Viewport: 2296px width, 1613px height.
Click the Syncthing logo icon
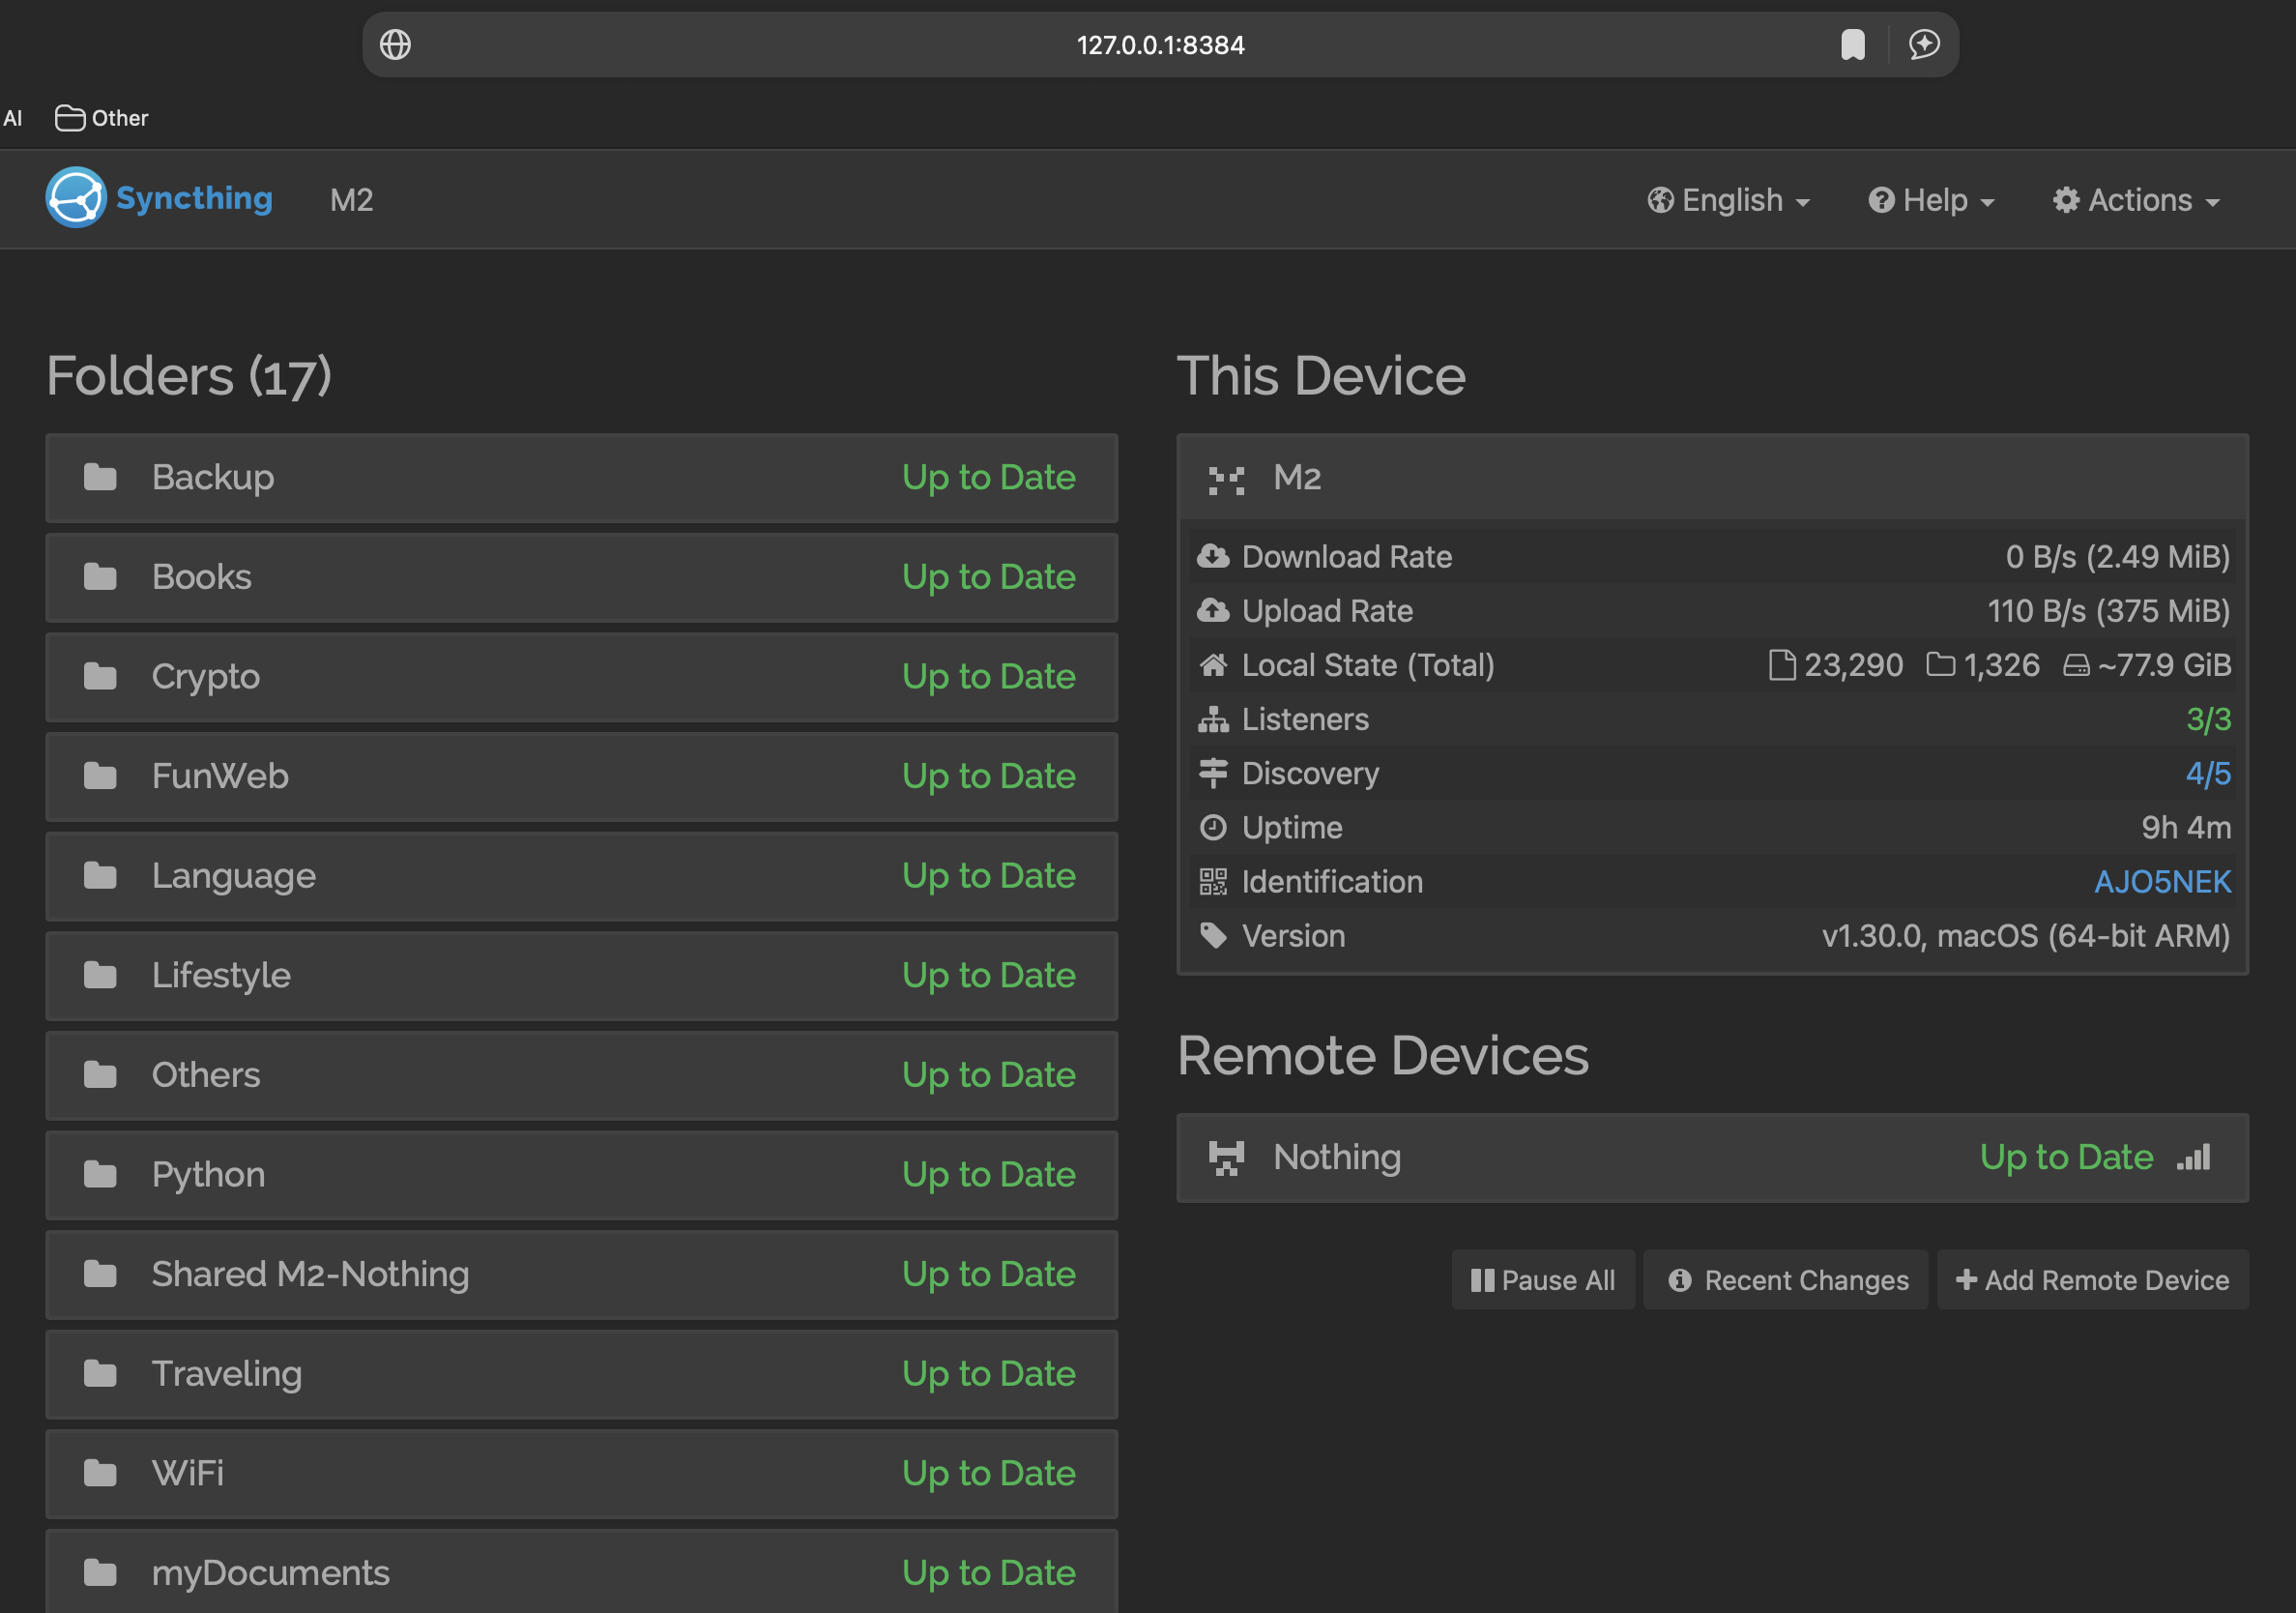point(75,198)
